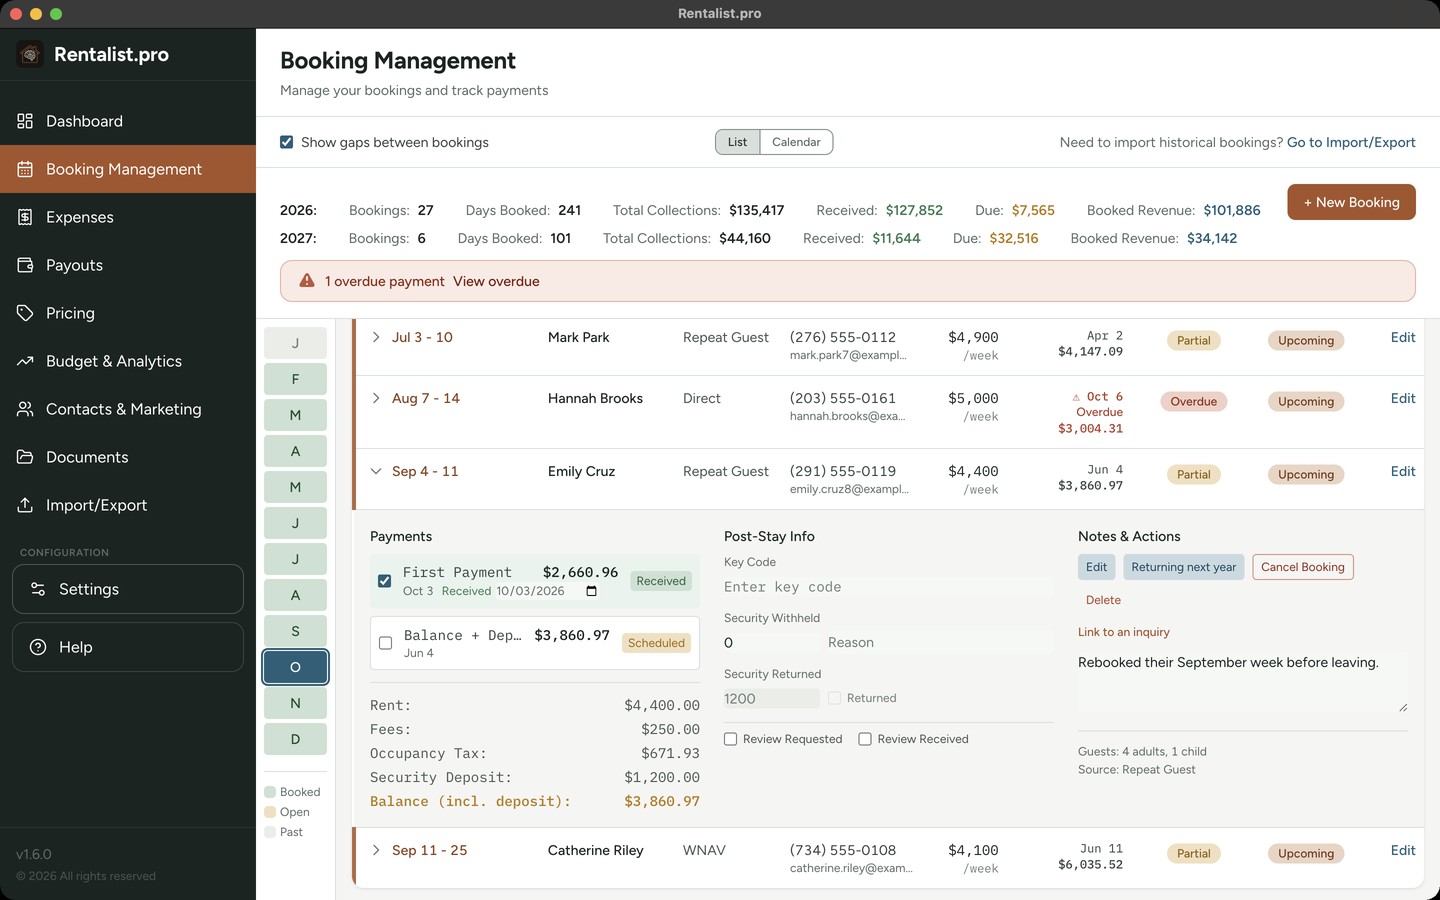Click the Contacts & Marketing people icon
This screenshot has width=1440, height=900.
[x=25, y=409]
